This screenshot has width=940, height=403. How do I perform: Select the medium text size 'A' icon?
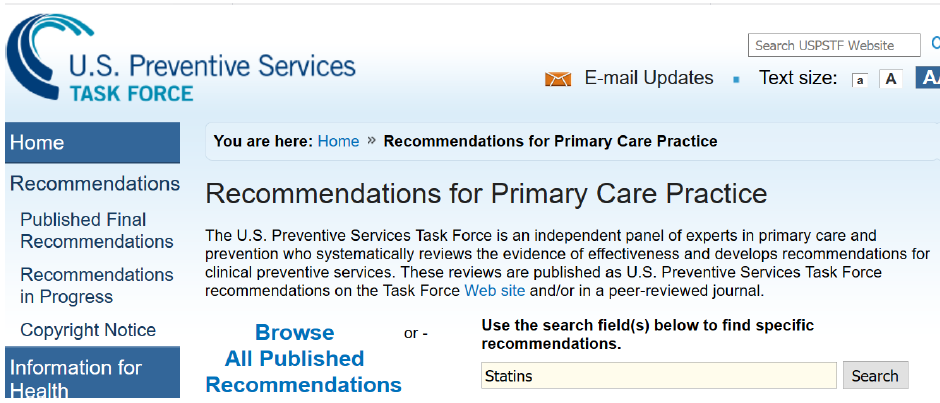coord(891,79)
